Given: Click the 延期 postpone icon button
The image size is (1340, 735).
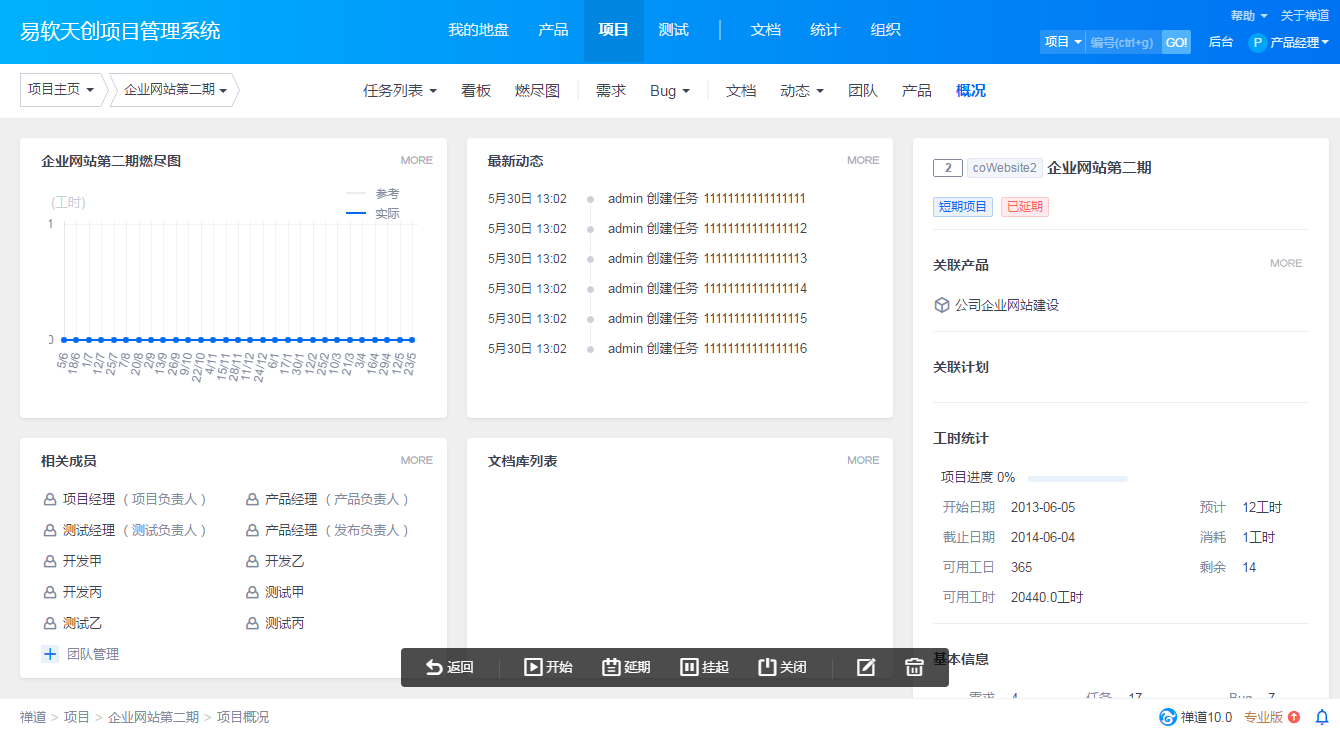Looking at the screenshot, I should [x=626, y=667].
